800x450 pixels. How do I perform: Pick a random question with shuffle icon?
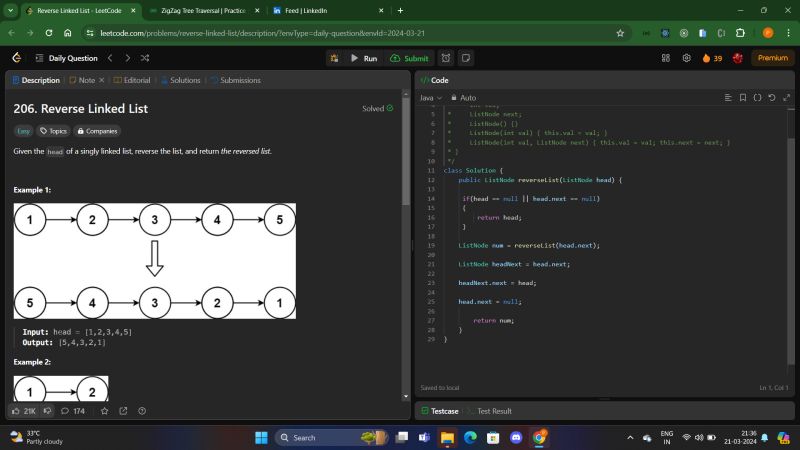coord(146,58)
